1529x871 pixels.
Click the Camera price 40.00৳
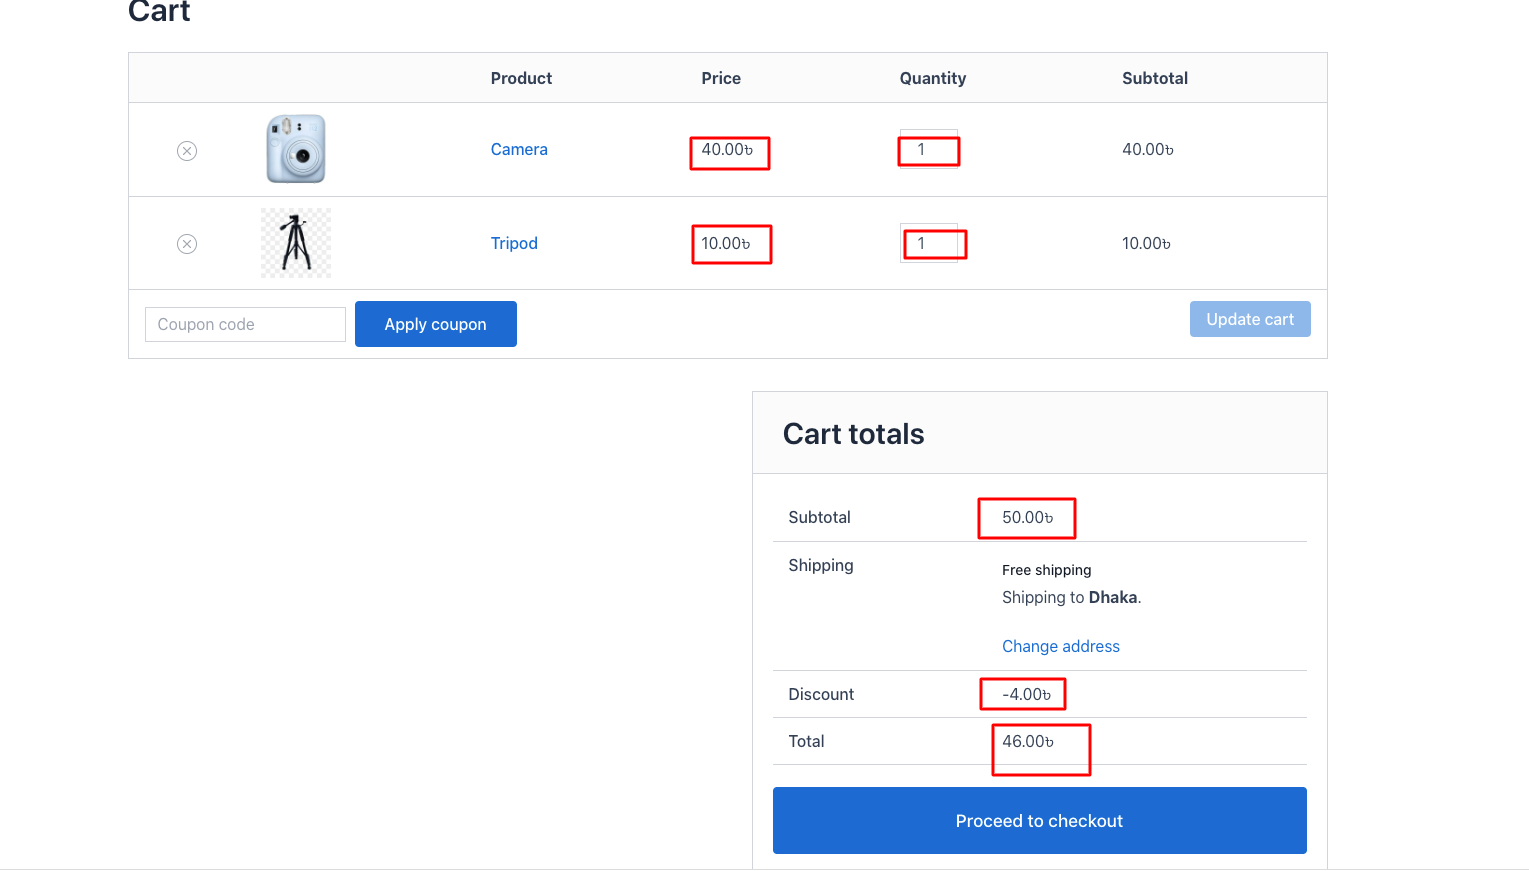(727, 149)
